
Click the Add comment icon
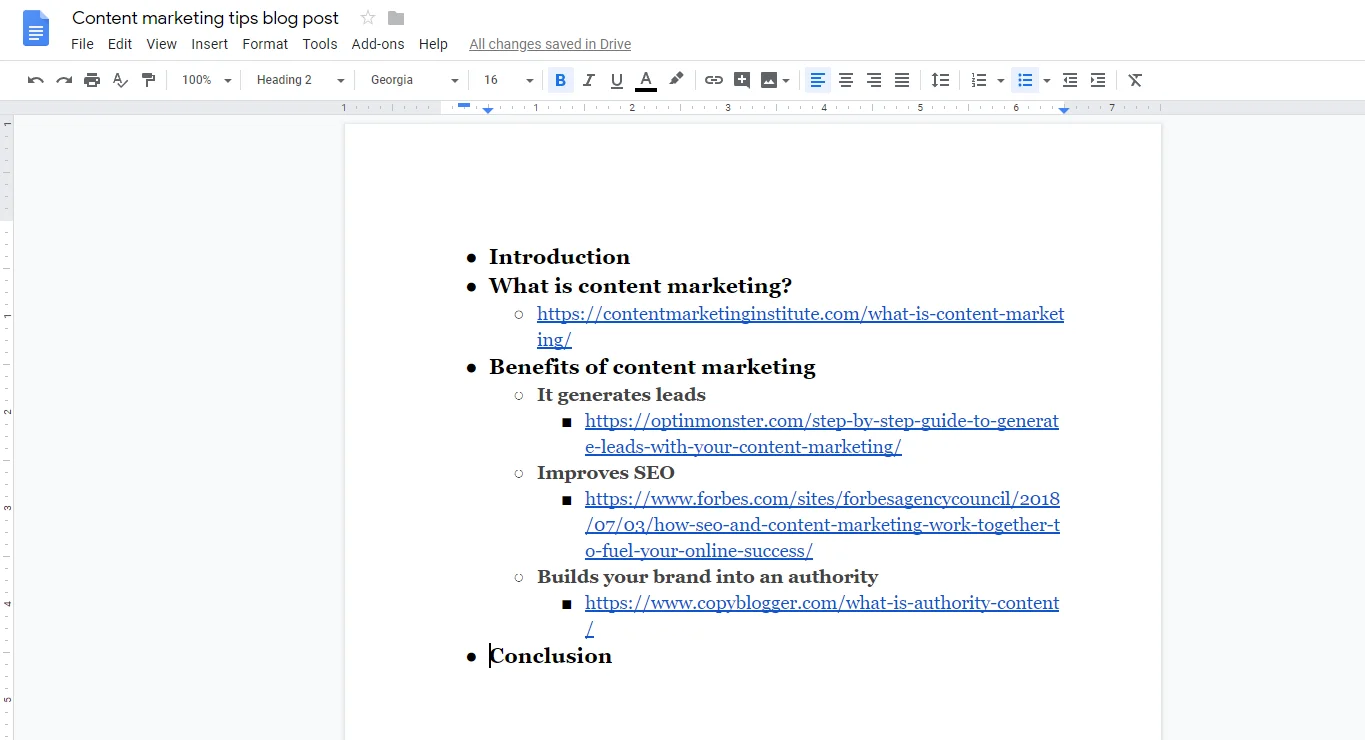pos(741,80)
